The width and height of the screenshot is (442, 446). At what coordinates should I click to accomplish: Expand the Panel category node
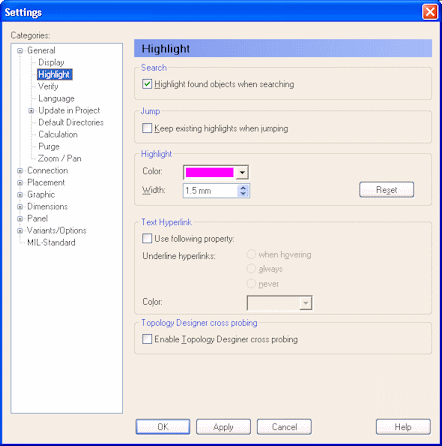coord(20,219)
